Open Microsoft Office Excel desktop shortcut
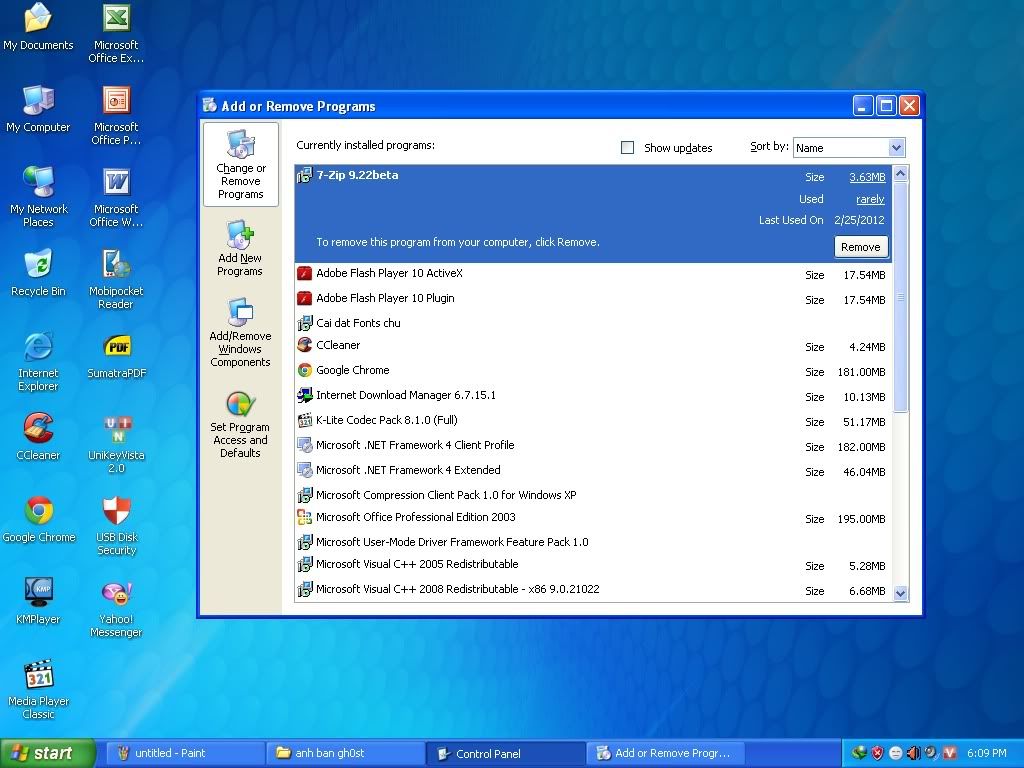Screen dimensions: 1024x768 tap(116, 33)
